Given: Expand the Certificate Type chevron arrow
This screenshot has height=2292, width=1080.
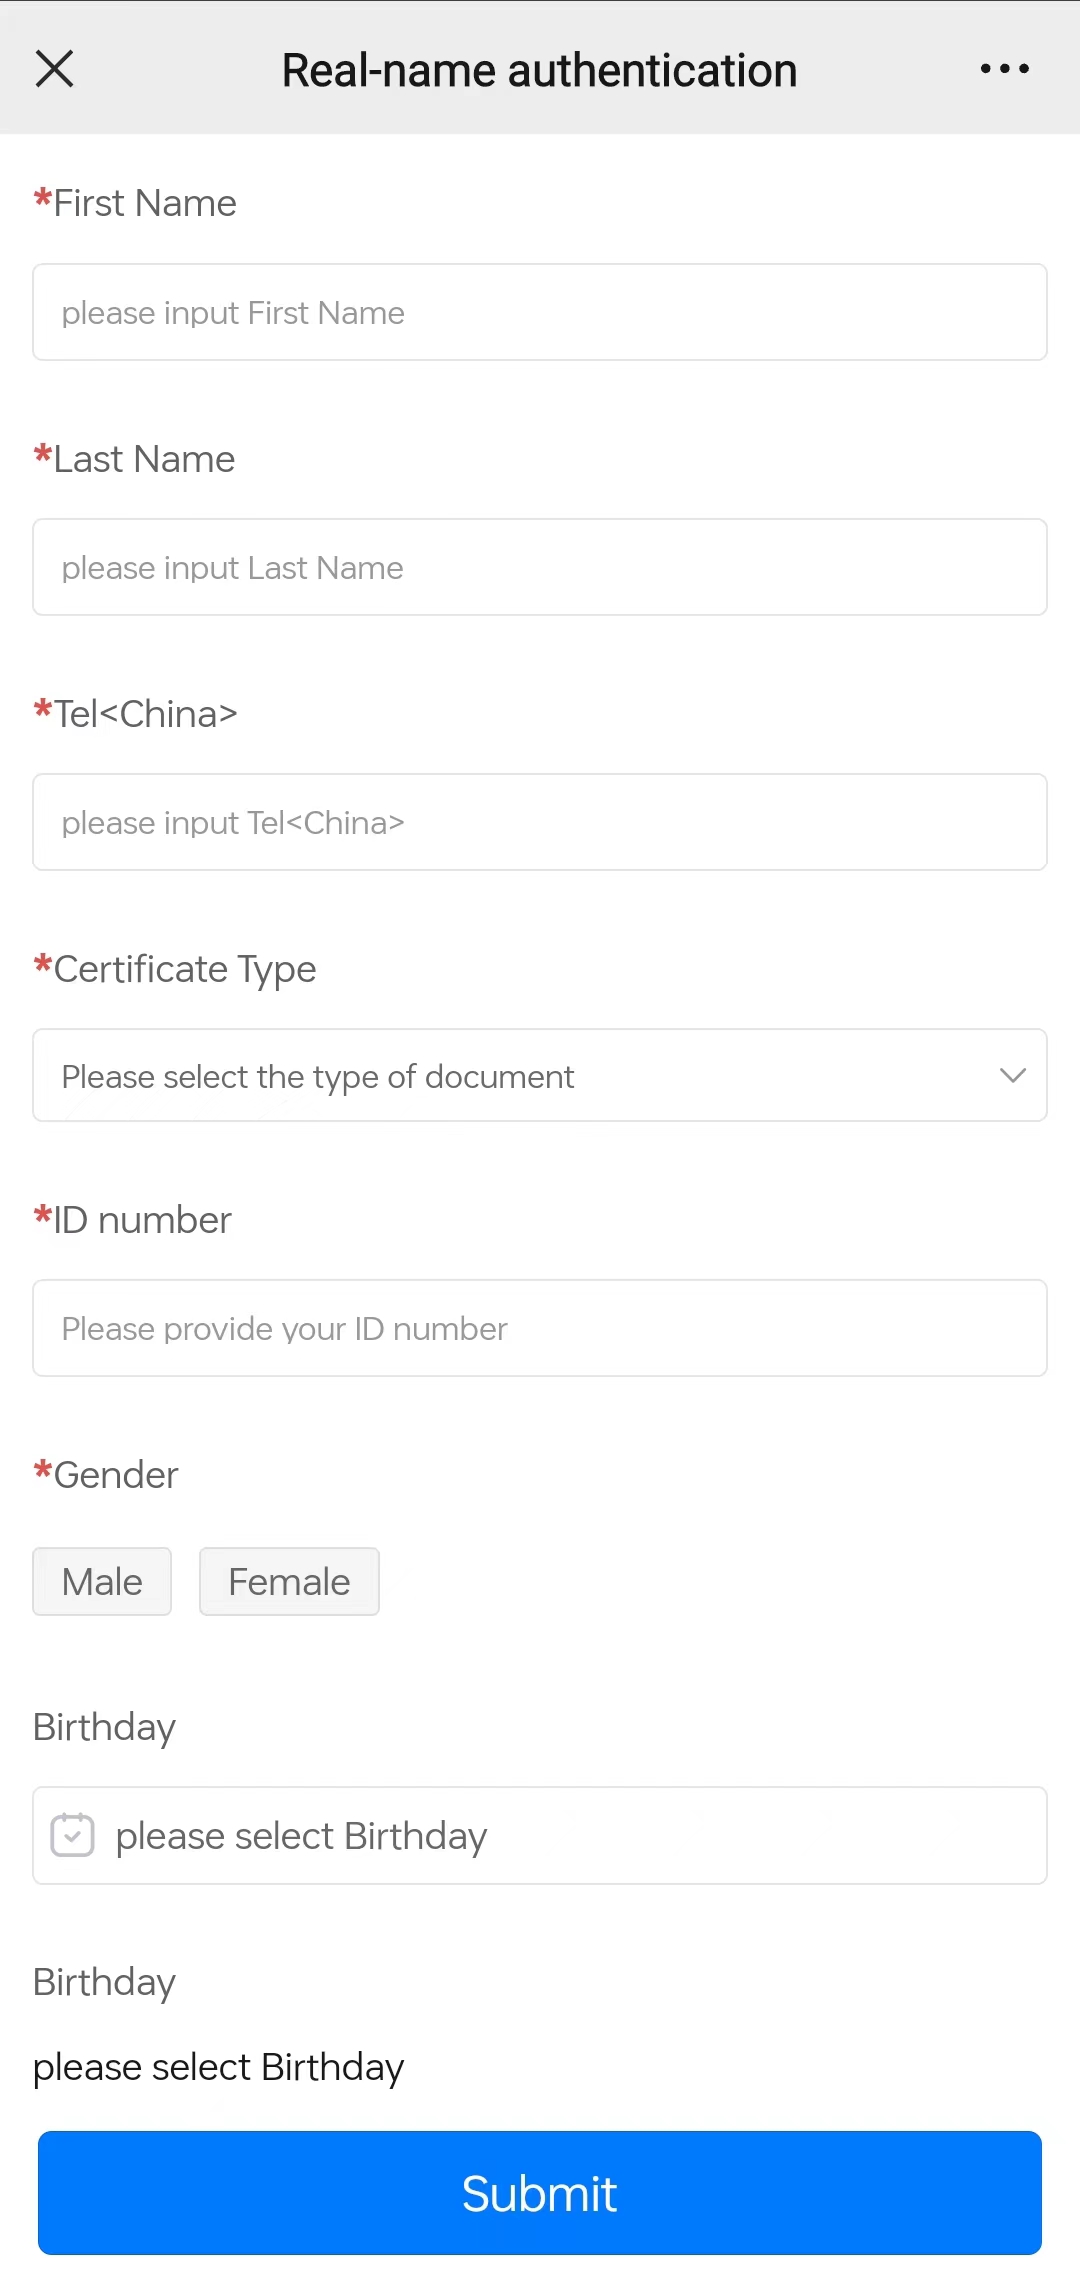Looking at the screenshot, I should click(1012, 1076).
